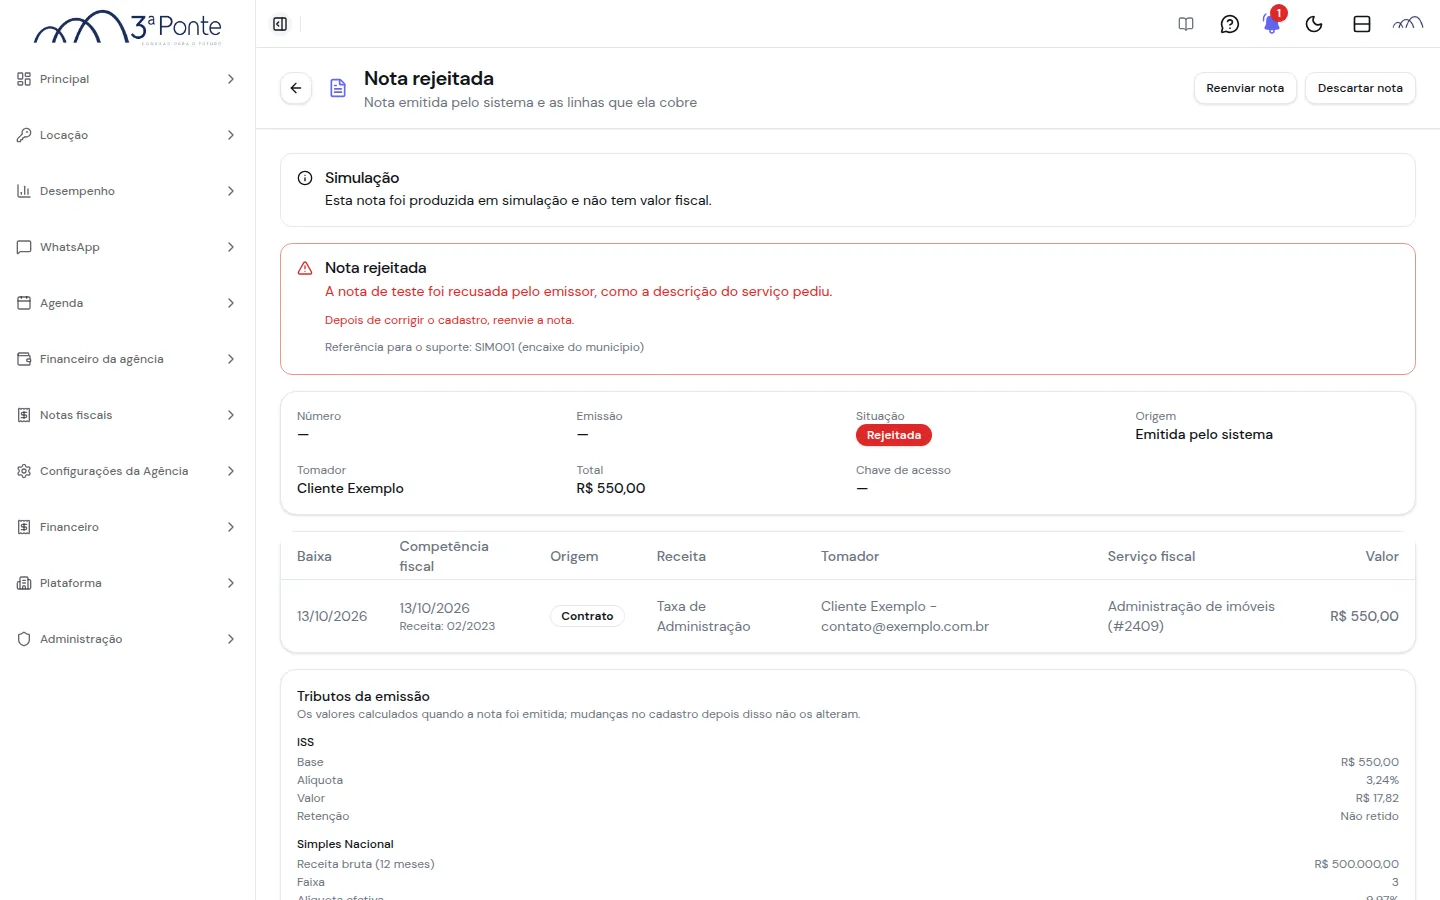Expand the Principal menu chevron

pos(231,79)
